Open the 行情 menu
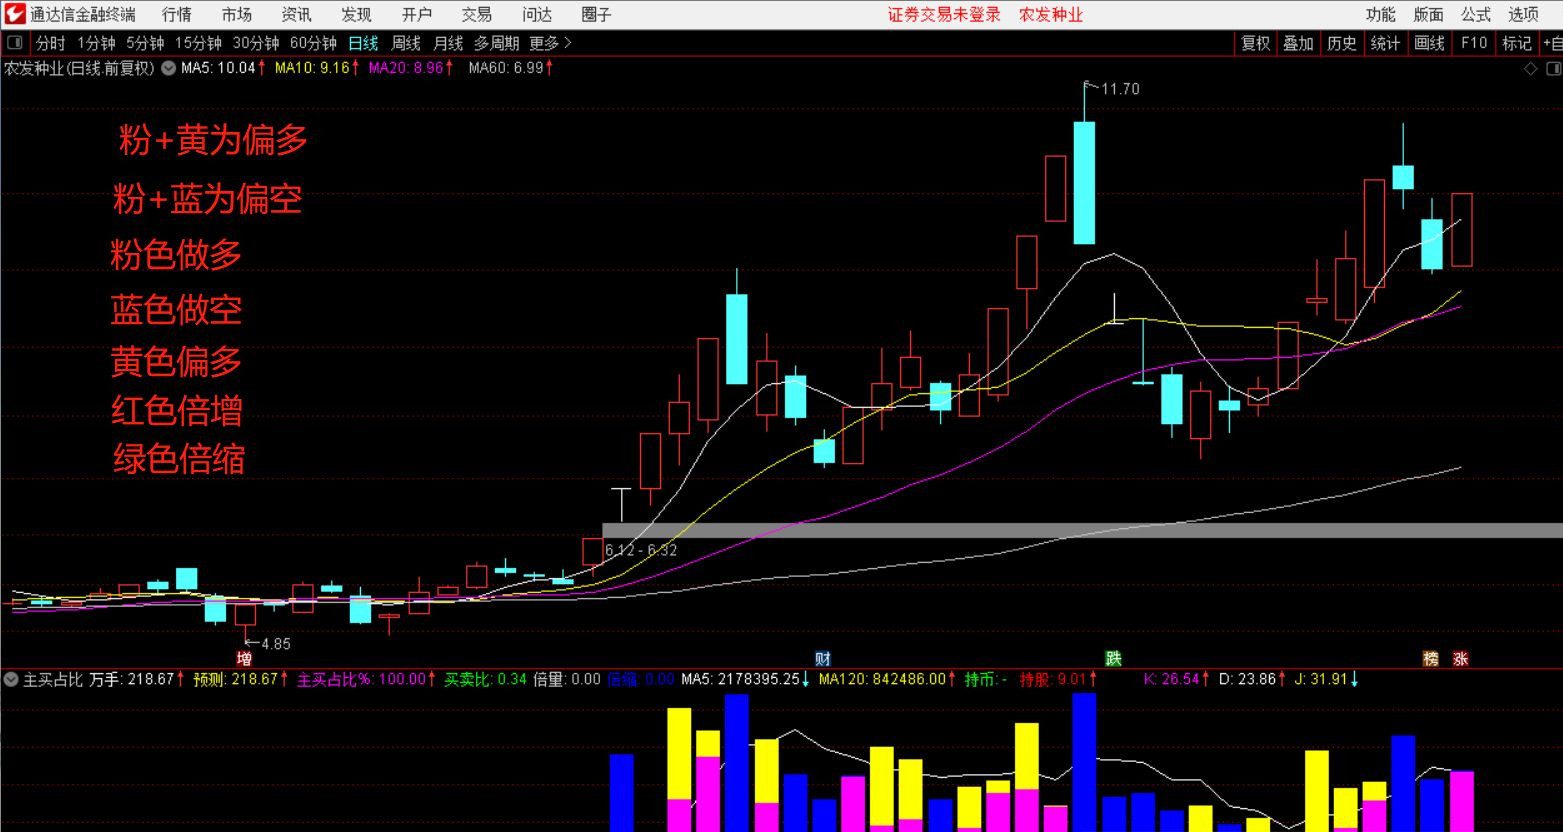1563x832 pixels. pos(177,15)
